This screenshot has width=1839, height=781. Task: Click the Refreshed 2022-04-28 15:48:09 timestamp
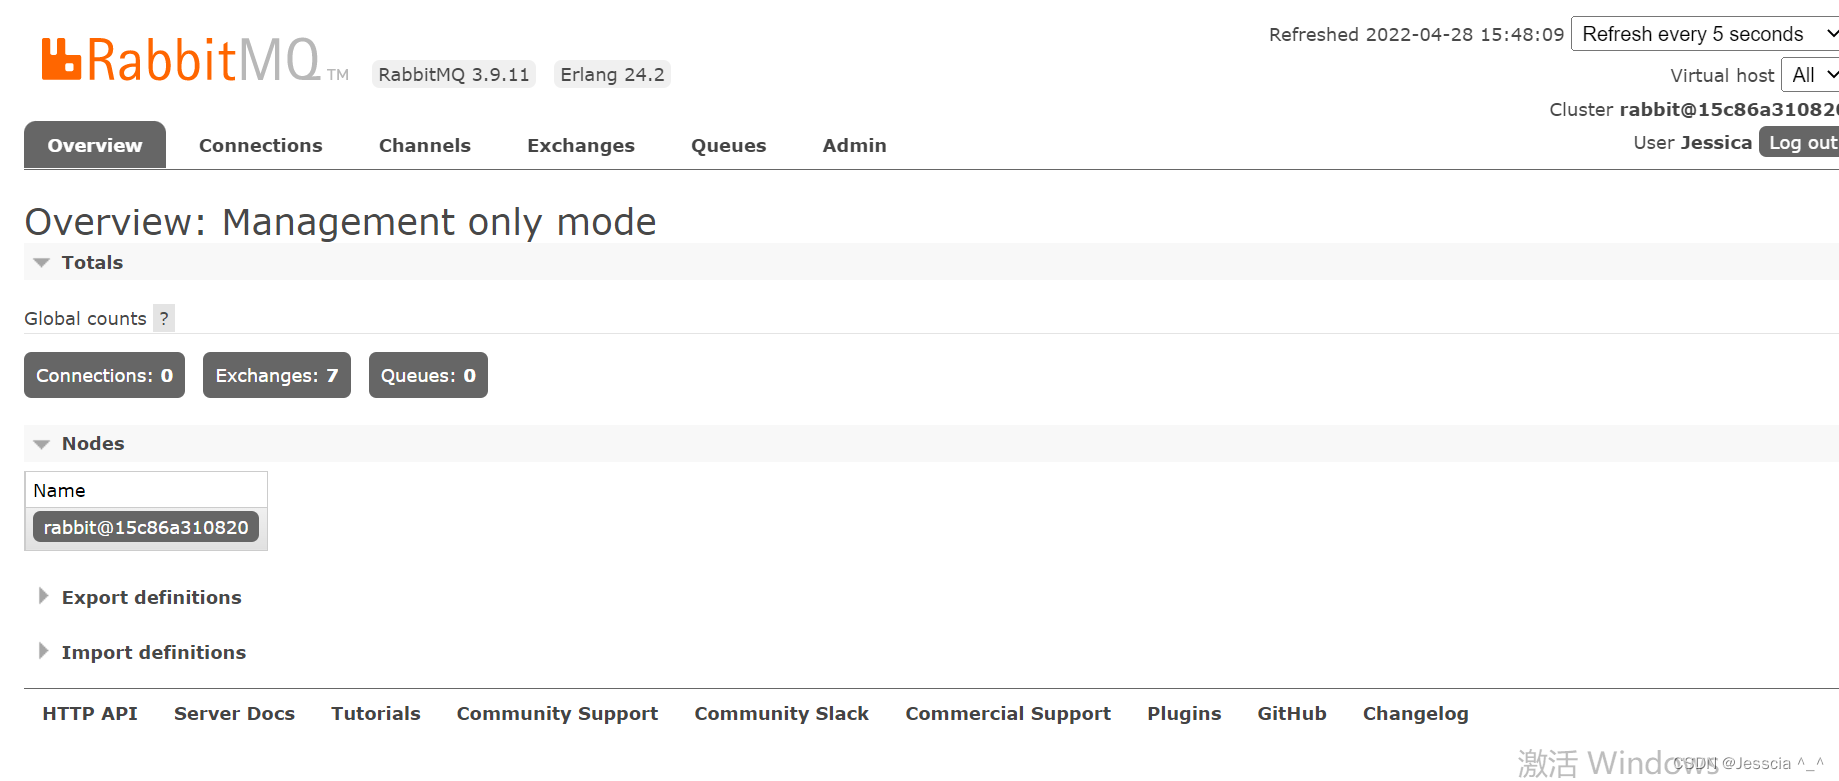pyautogui.click(x=1416, y=34)
